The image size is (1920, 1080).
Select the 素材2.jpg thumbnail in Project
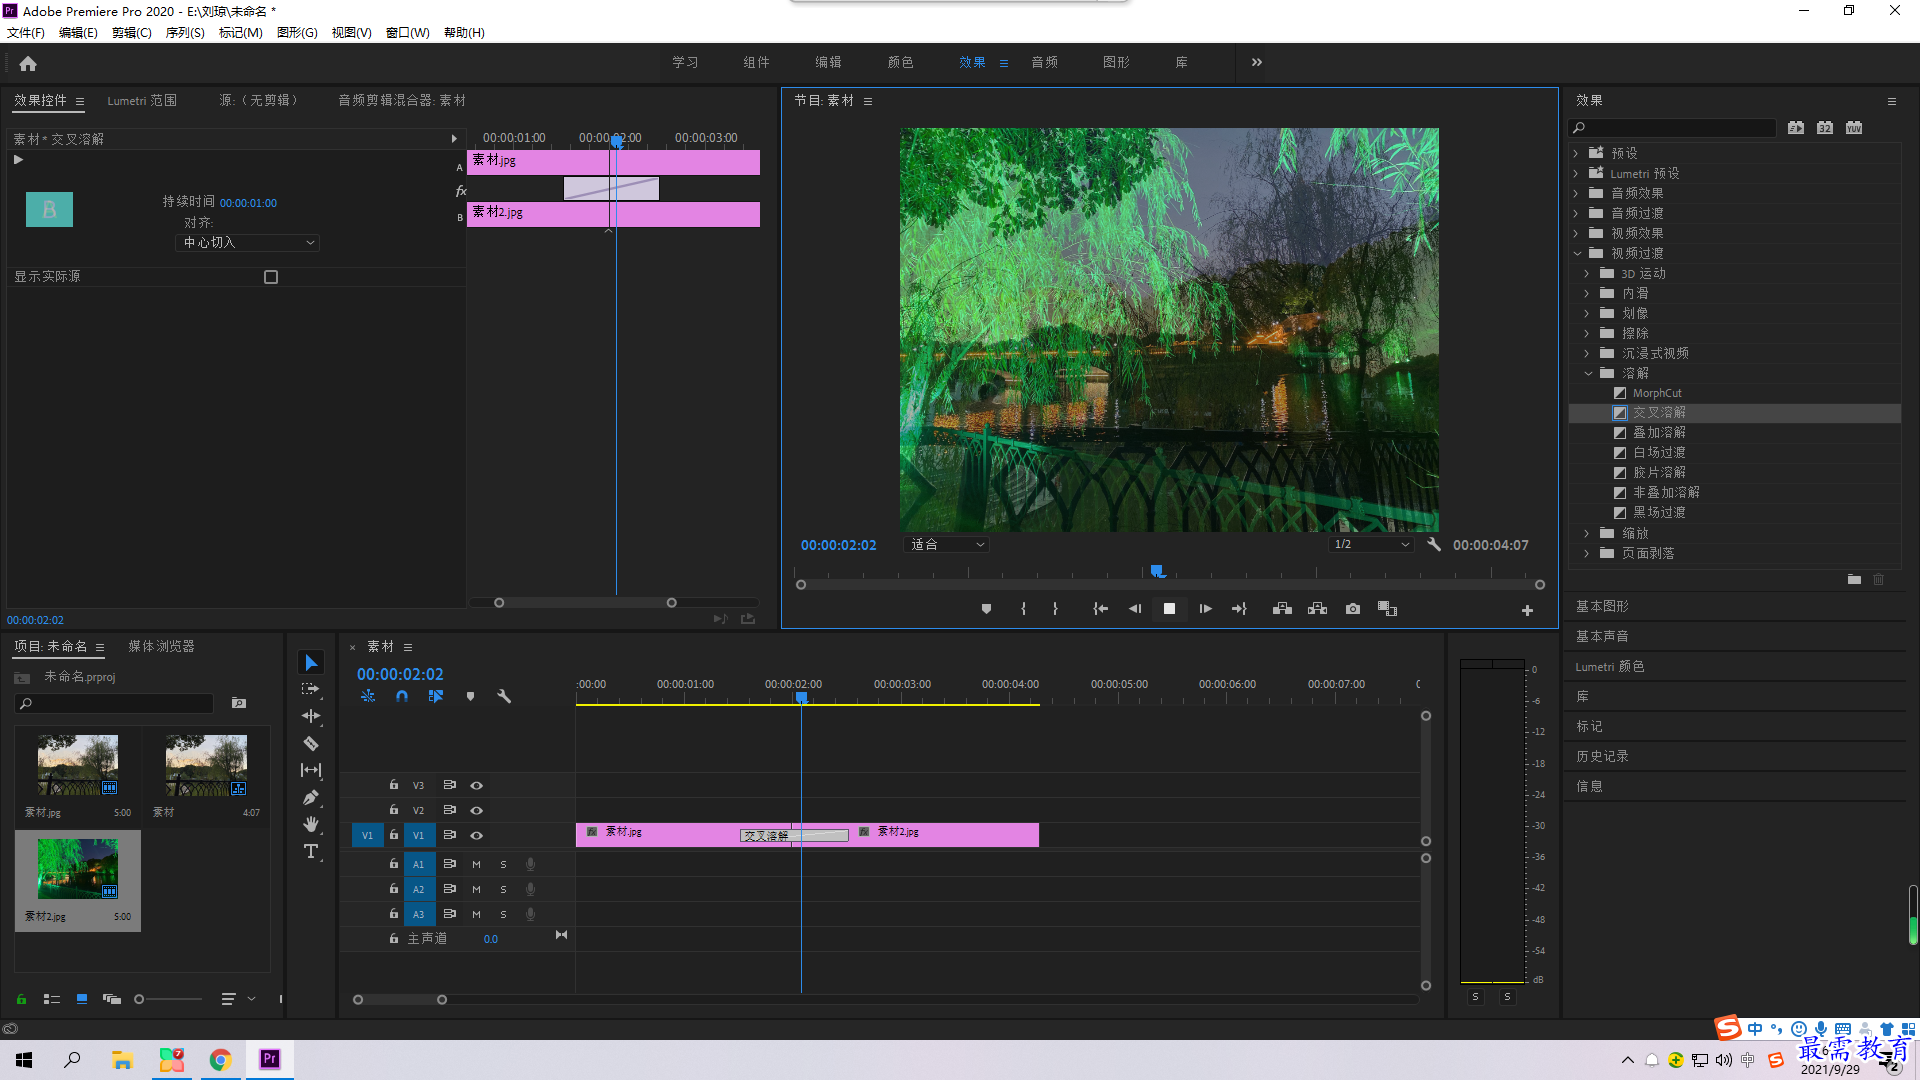(x=77, y=869)
